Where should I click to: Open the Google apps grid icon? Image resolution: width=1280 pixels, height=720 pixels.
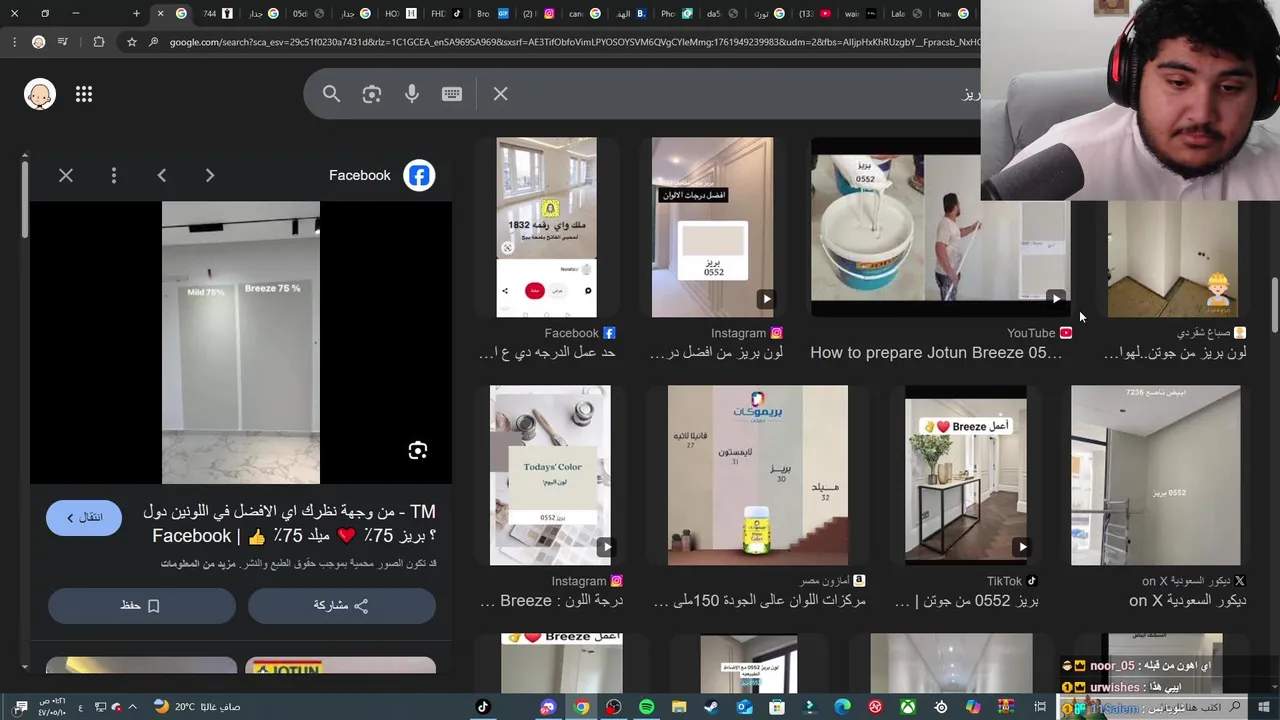click(84, 94)
